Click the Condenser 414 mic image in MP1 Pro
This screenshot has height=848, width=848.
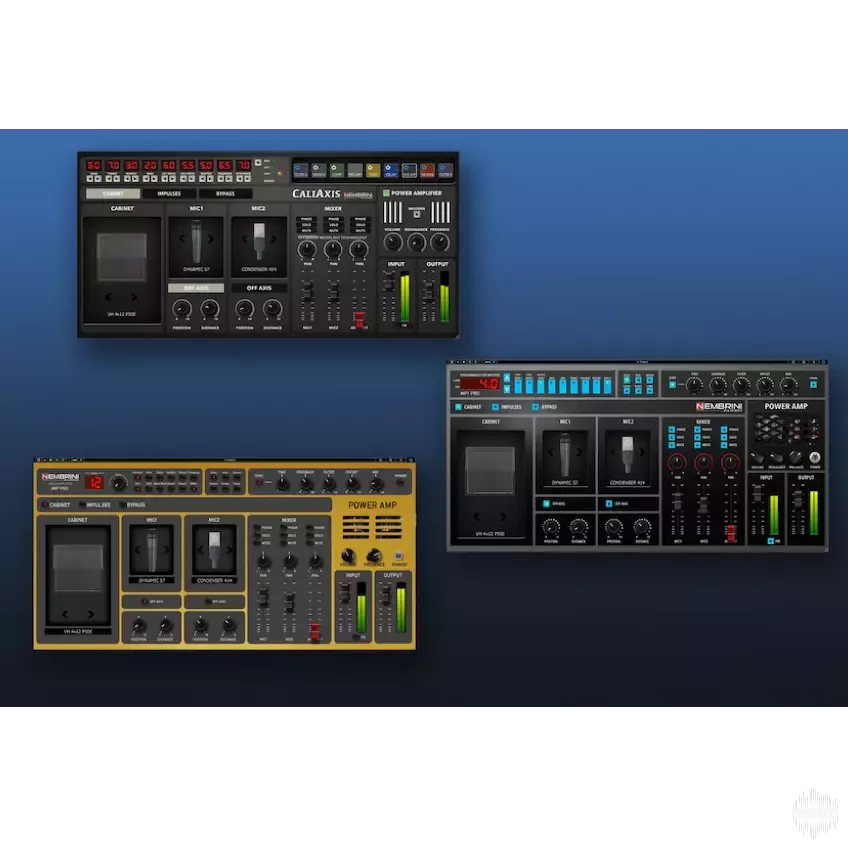point(627,455)
